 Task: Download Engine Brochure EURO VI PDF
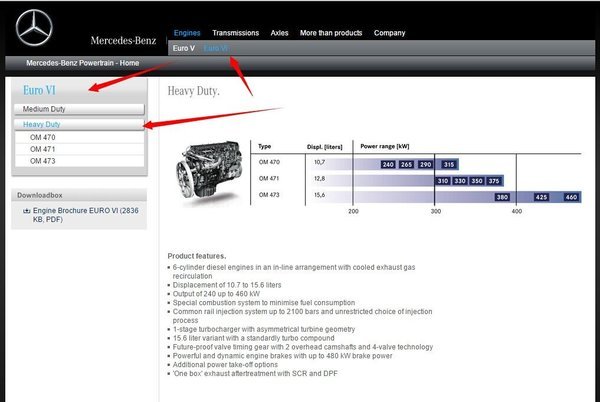pos(85,215)
